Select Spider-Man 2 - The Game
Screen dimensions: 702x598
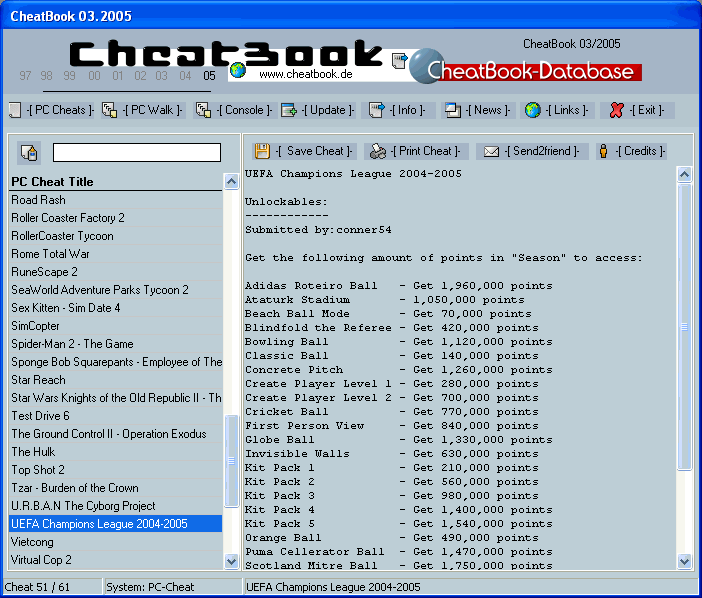coord(116,344)
